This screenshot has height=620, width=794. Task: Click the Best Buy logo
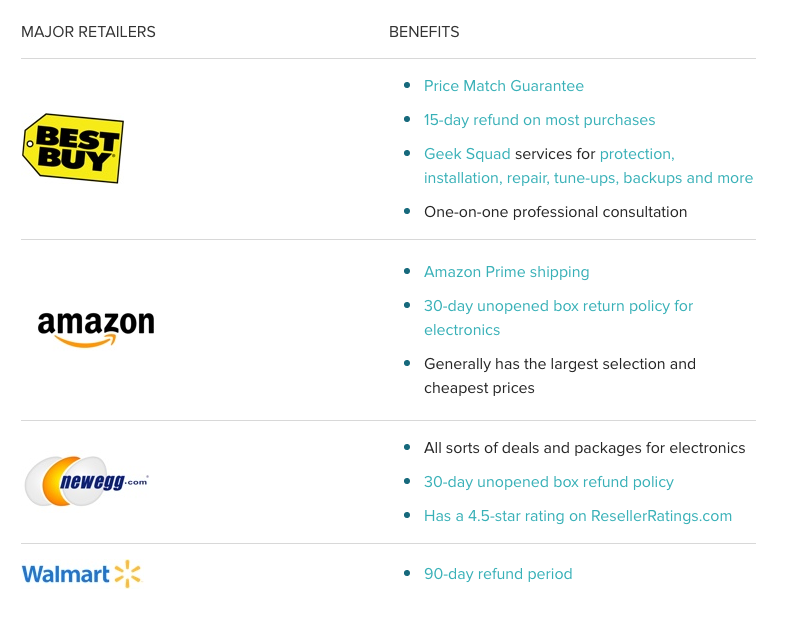pos(73,148)
